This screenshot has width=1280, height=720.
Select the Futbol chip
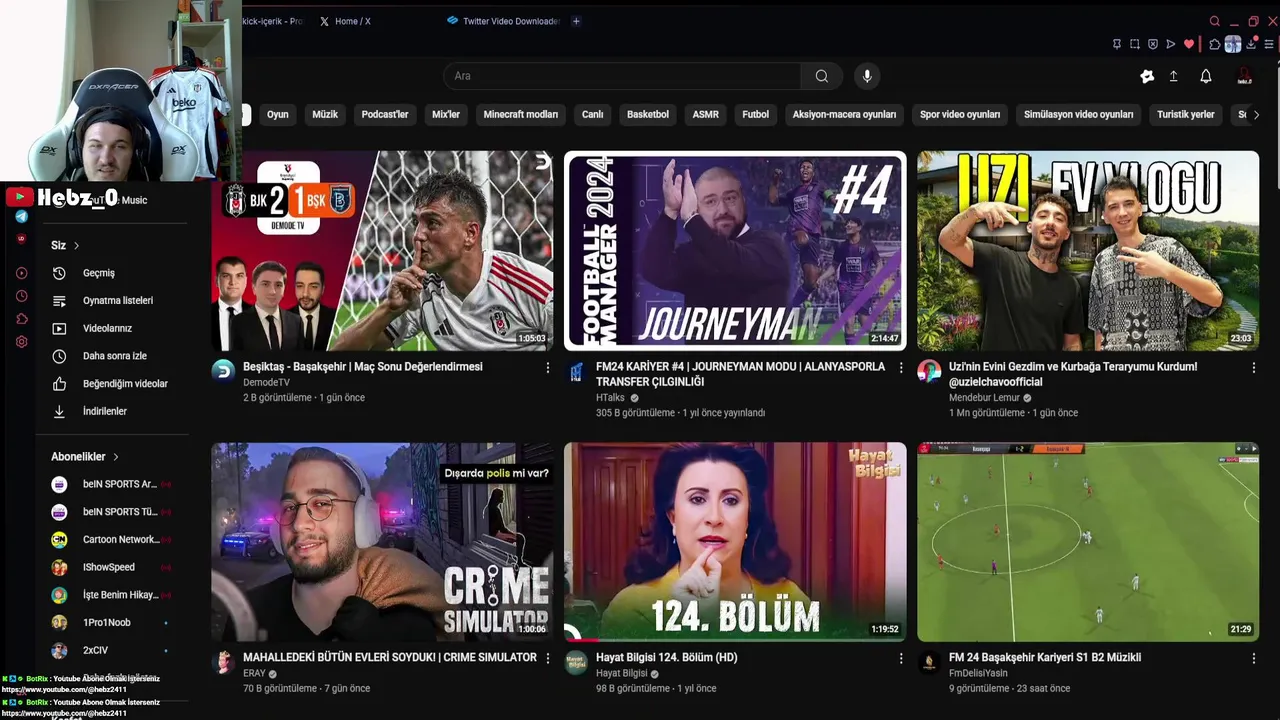click(756, 115)
